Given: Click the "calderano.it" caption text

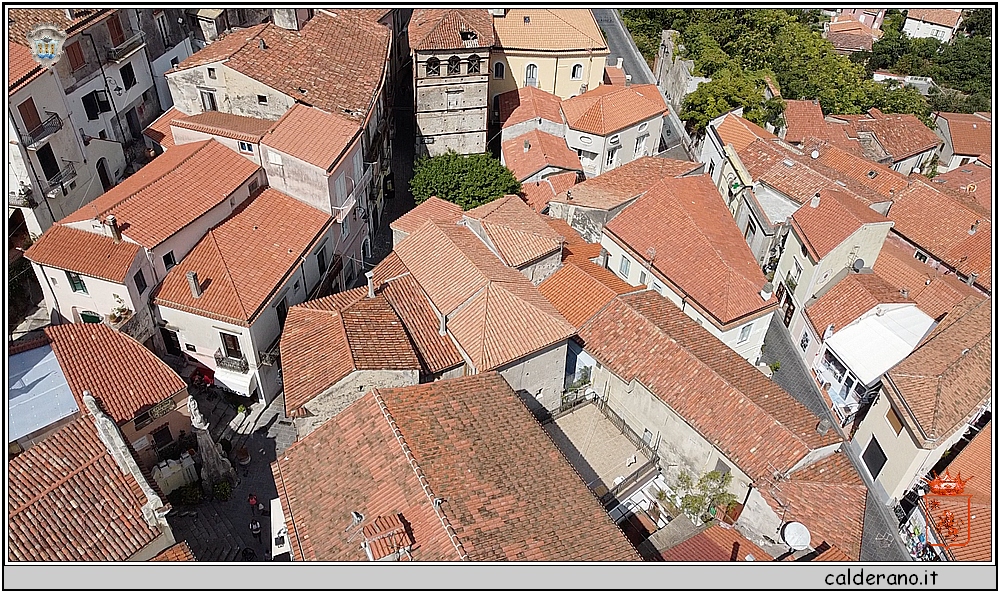Looking at the screenshot, I should point(881,578).
